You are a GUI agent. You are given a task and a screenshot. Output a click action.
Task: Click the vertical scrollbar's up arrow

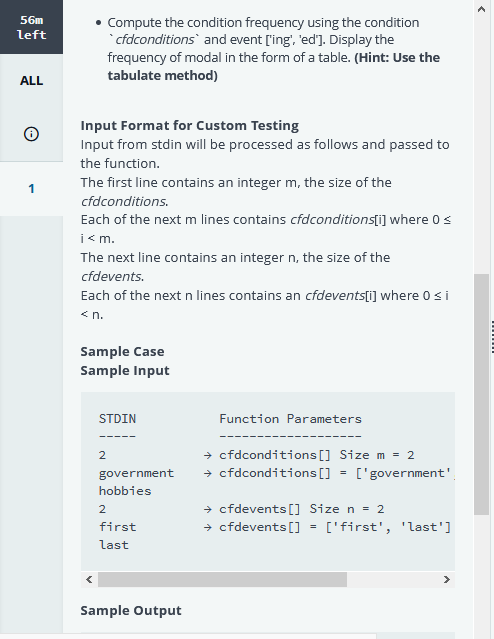pos(481,9)
